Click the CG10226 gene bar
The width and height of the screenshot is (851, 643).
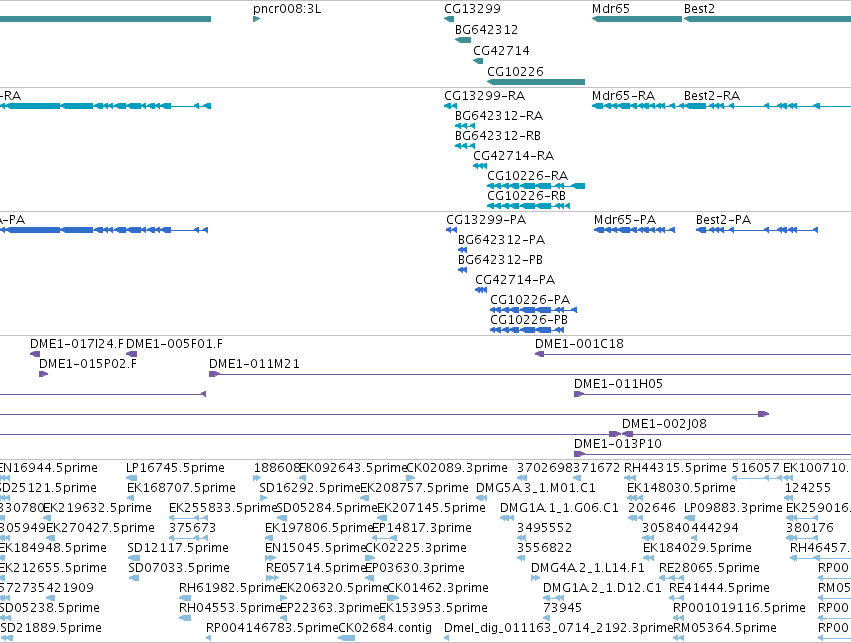pos(536,82)
